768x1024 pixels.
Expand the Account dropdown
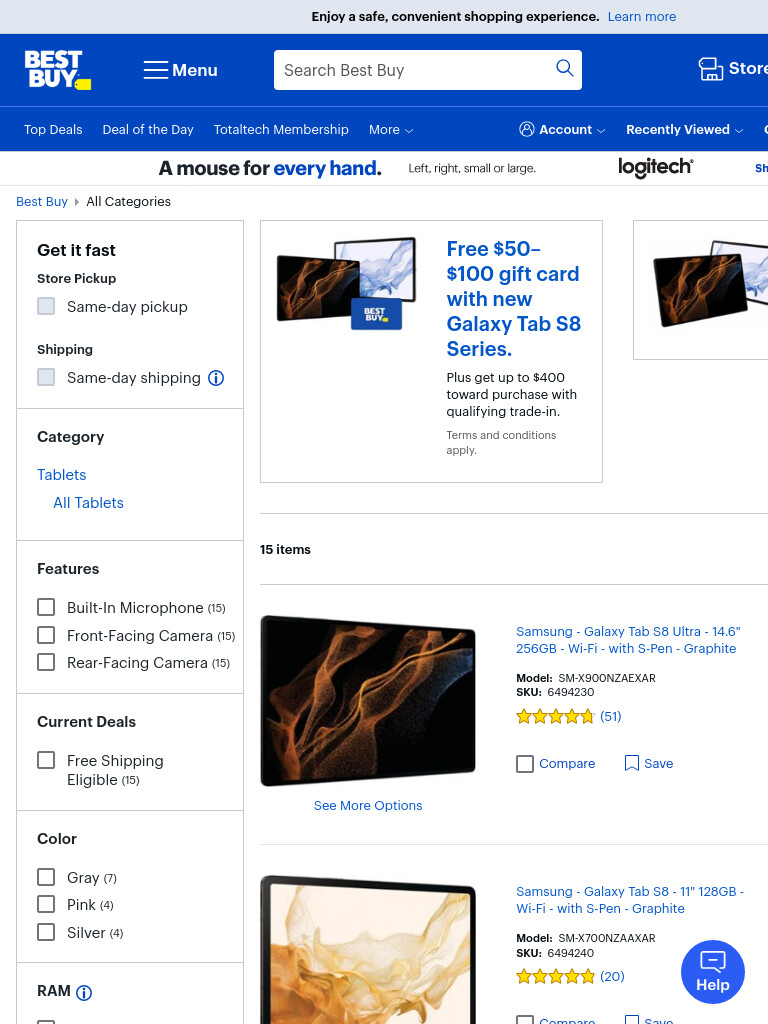pyautogui.click(x=562, y=129)
